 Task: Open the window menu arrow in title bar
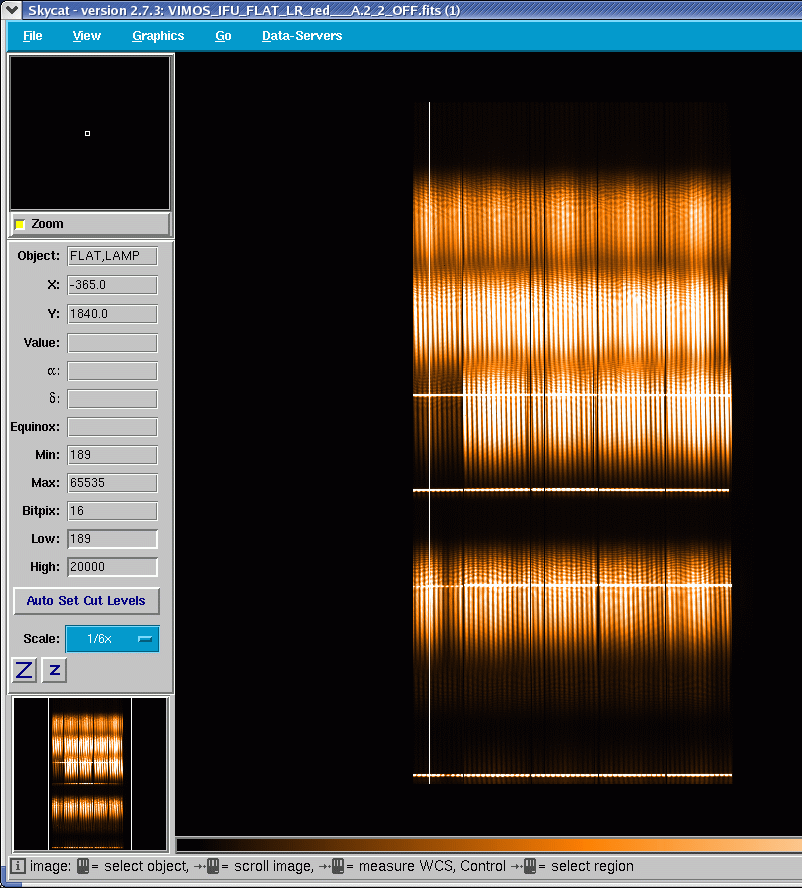[x=11, y=10]
